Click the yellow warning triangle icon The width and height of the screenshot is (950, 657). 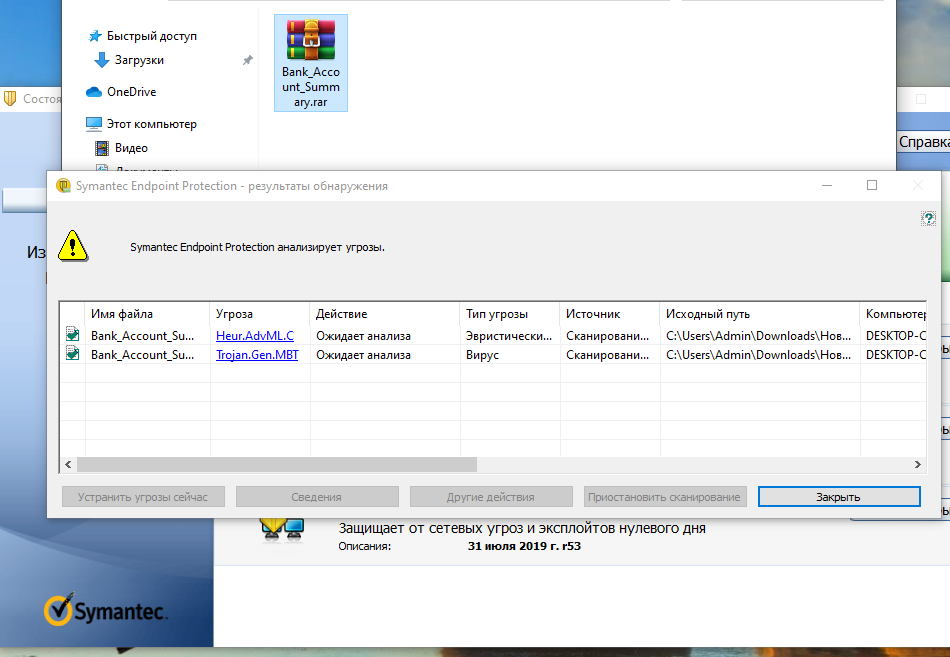(73, 246)
